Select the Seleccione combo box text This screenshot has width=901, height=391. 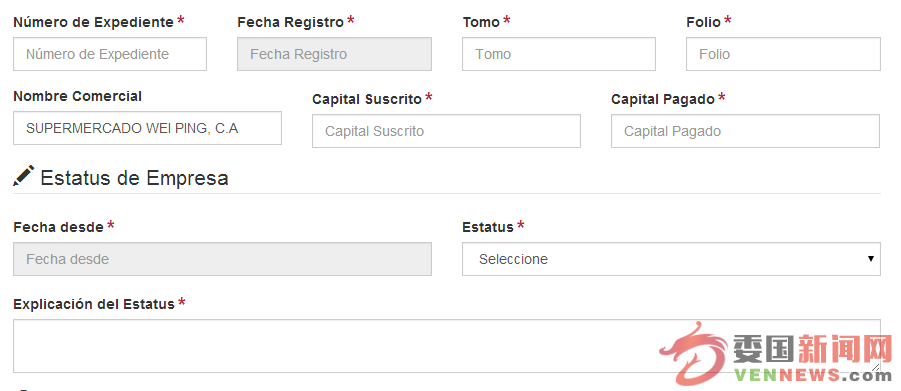513,259
